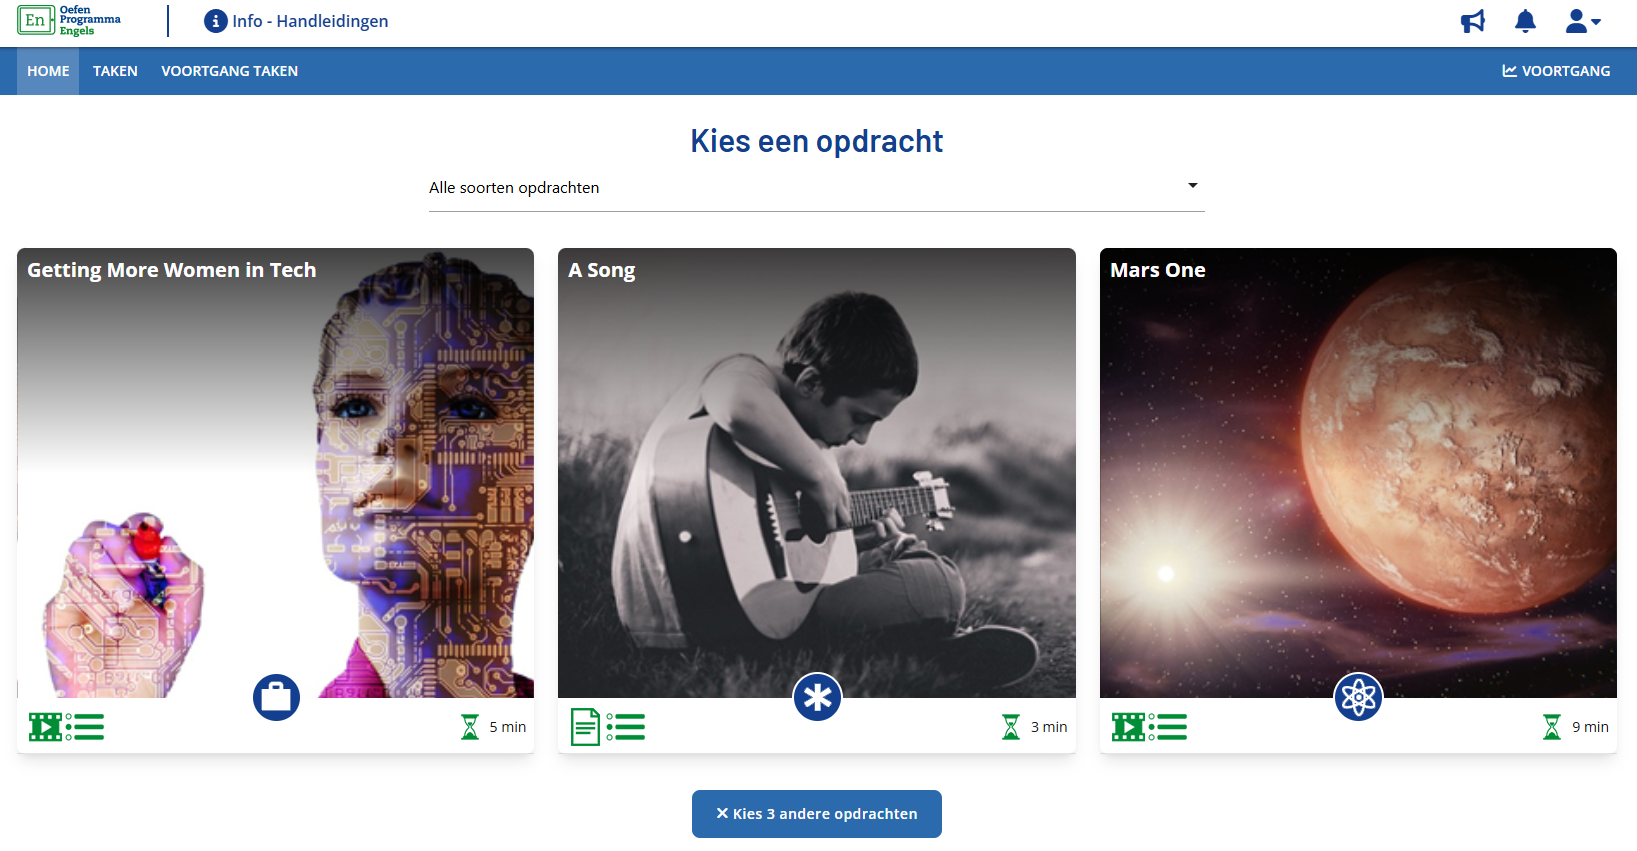Open the VOORTGANG link with chart icon
1637x851 pixels.
[1556, 71]
